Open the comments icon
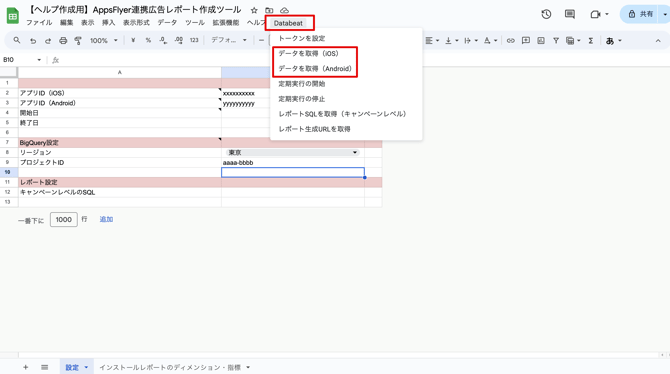This screenshot has width=670, height=374. point(570,14)
